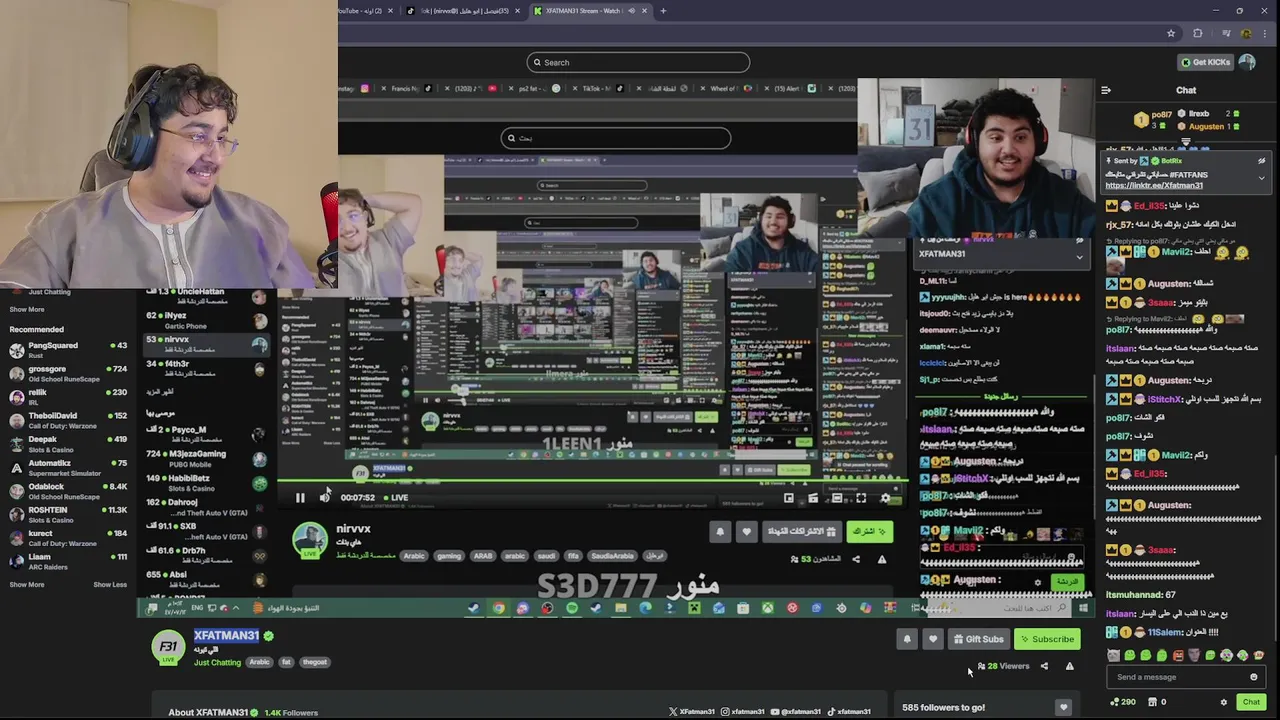Open YouTube link @xfatman31 in About section
The height and width of the screenshot is (720, 1280).
tap(796, 711)
